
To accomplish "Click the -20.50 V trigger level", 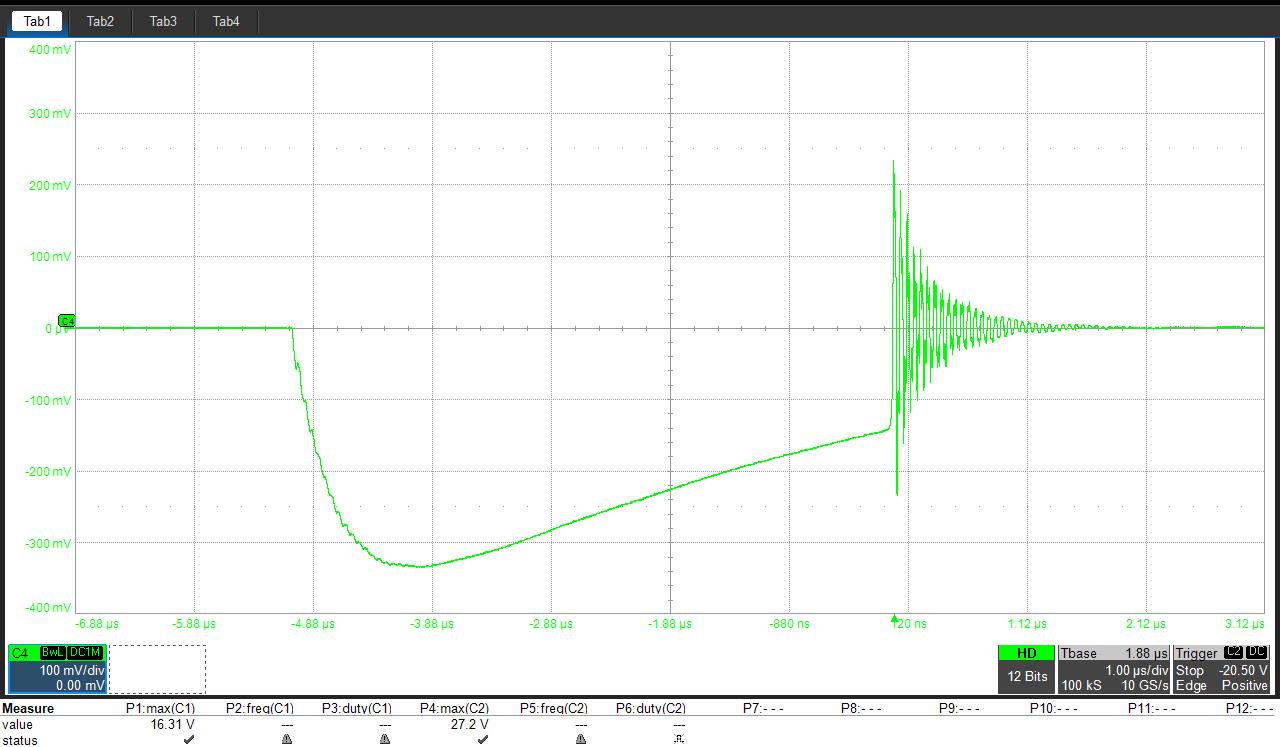I will click(1243, 670).
